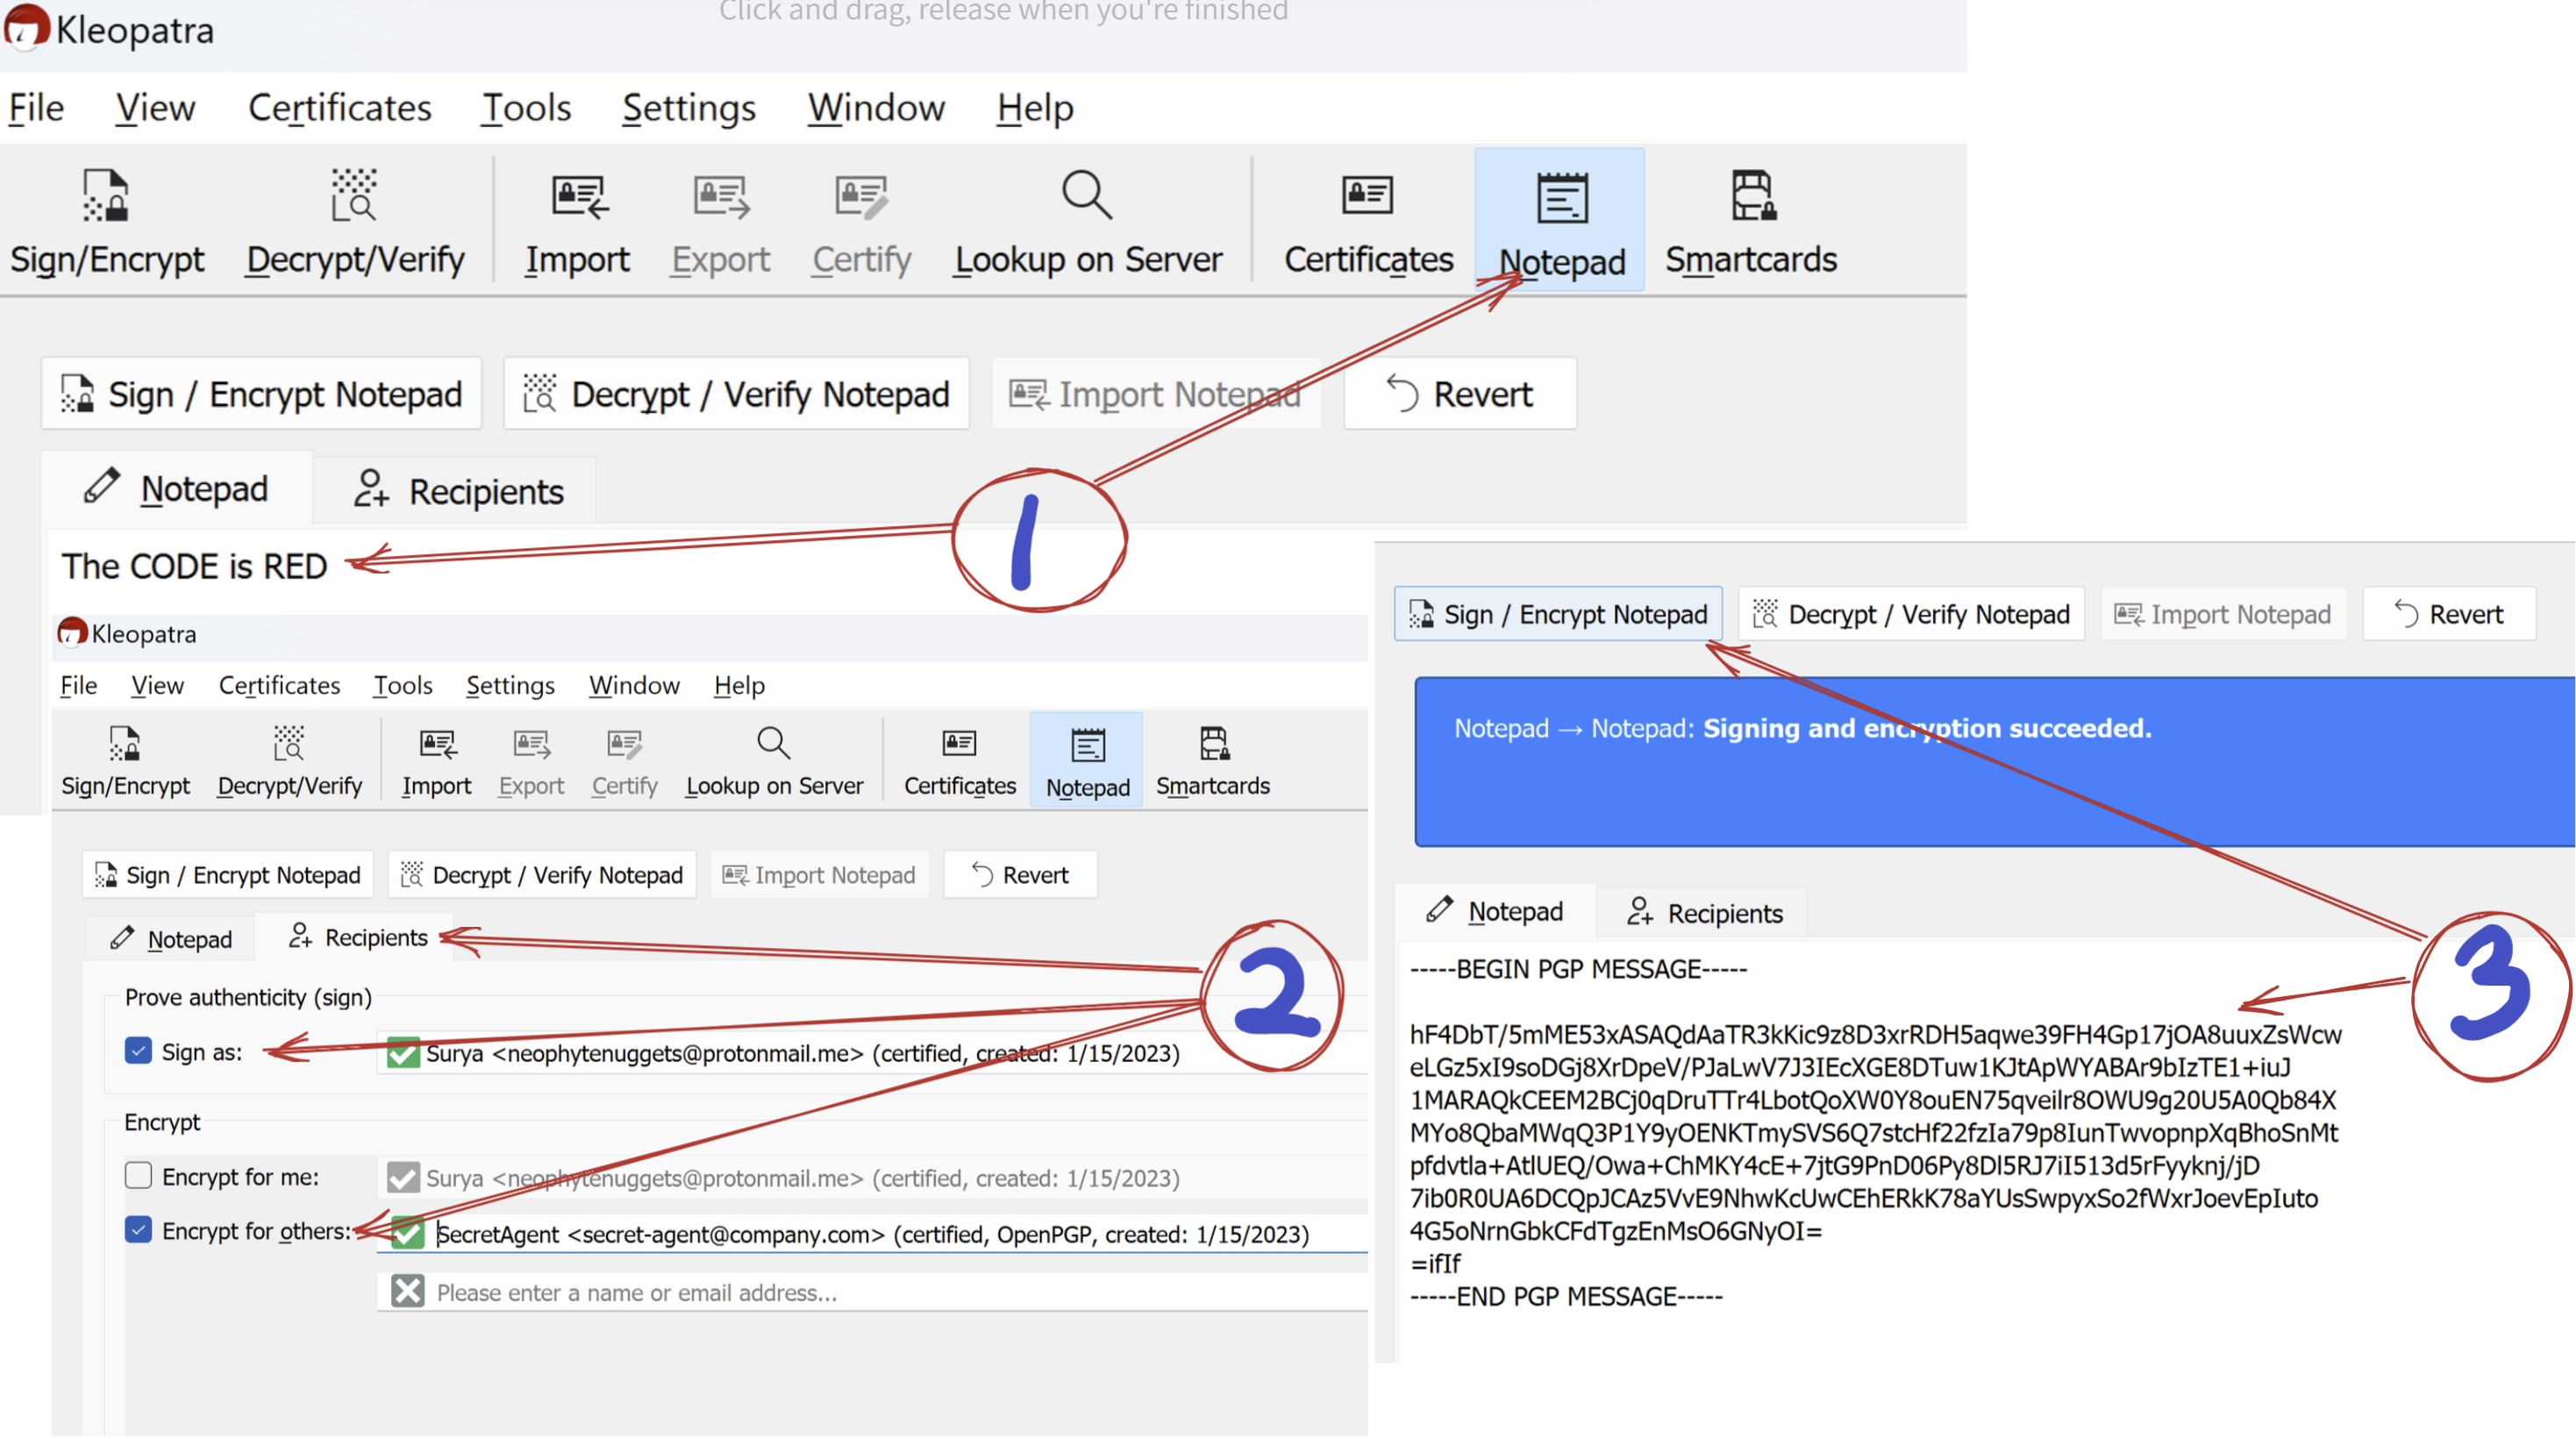
Task: Open File menu in top menu bar
Action: point(36,107)
